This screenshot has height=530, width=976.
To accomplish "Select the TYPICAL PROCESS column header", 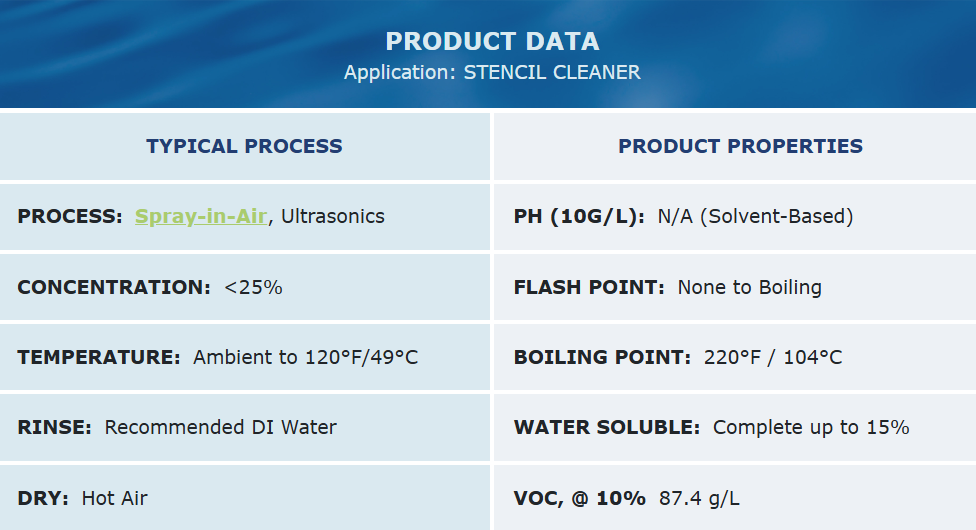I will tap(244, 146).
